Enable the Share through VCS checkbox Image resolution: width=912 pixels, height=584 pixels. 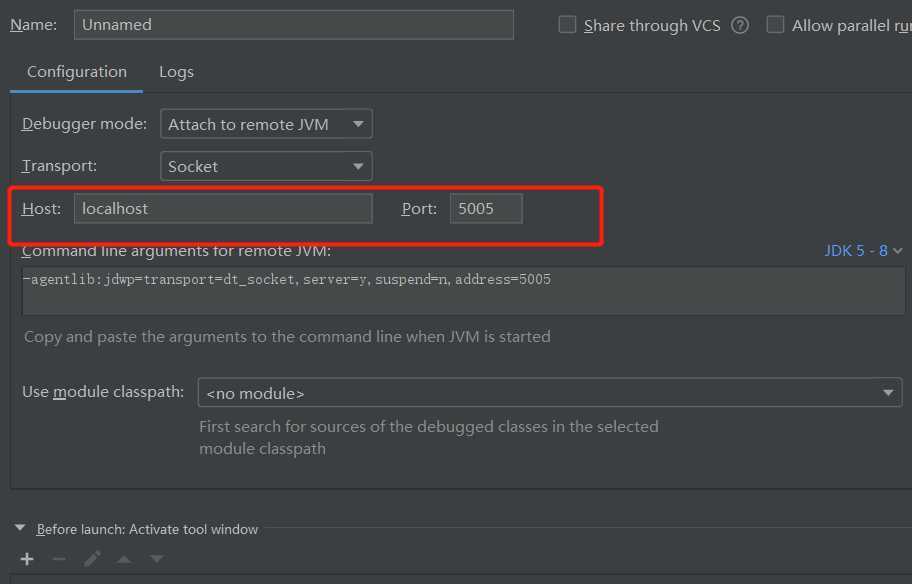(567, 25)
